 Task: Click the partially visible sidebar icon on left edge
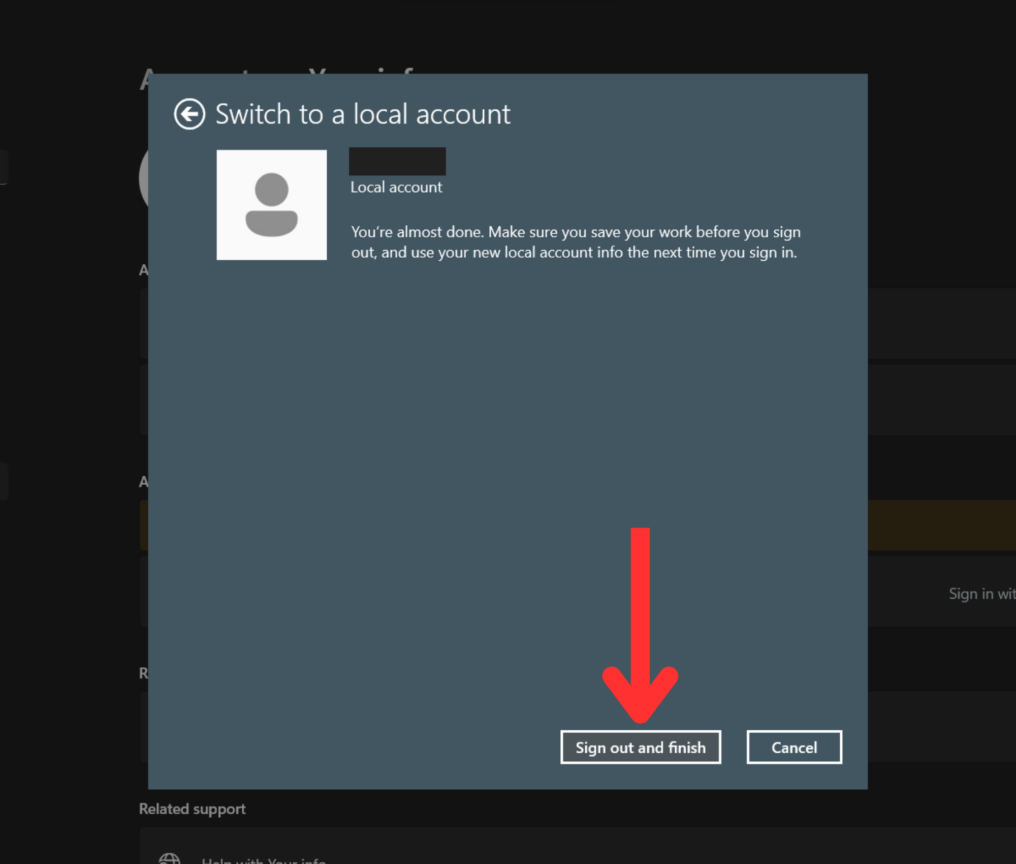4,168
